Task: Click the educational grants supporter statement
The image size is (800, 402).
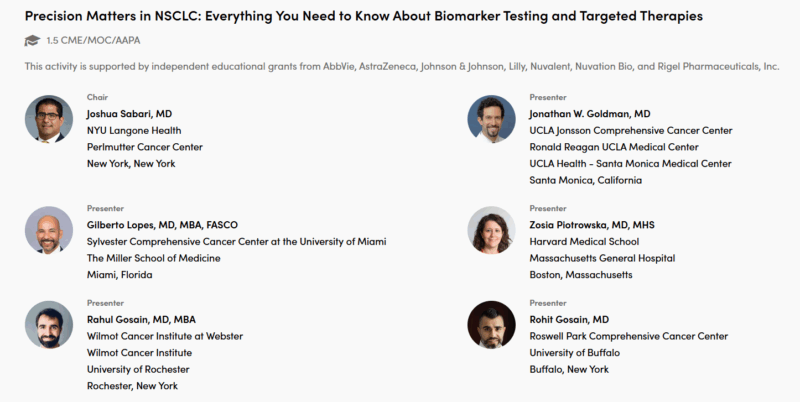Action: pos(402,66)
